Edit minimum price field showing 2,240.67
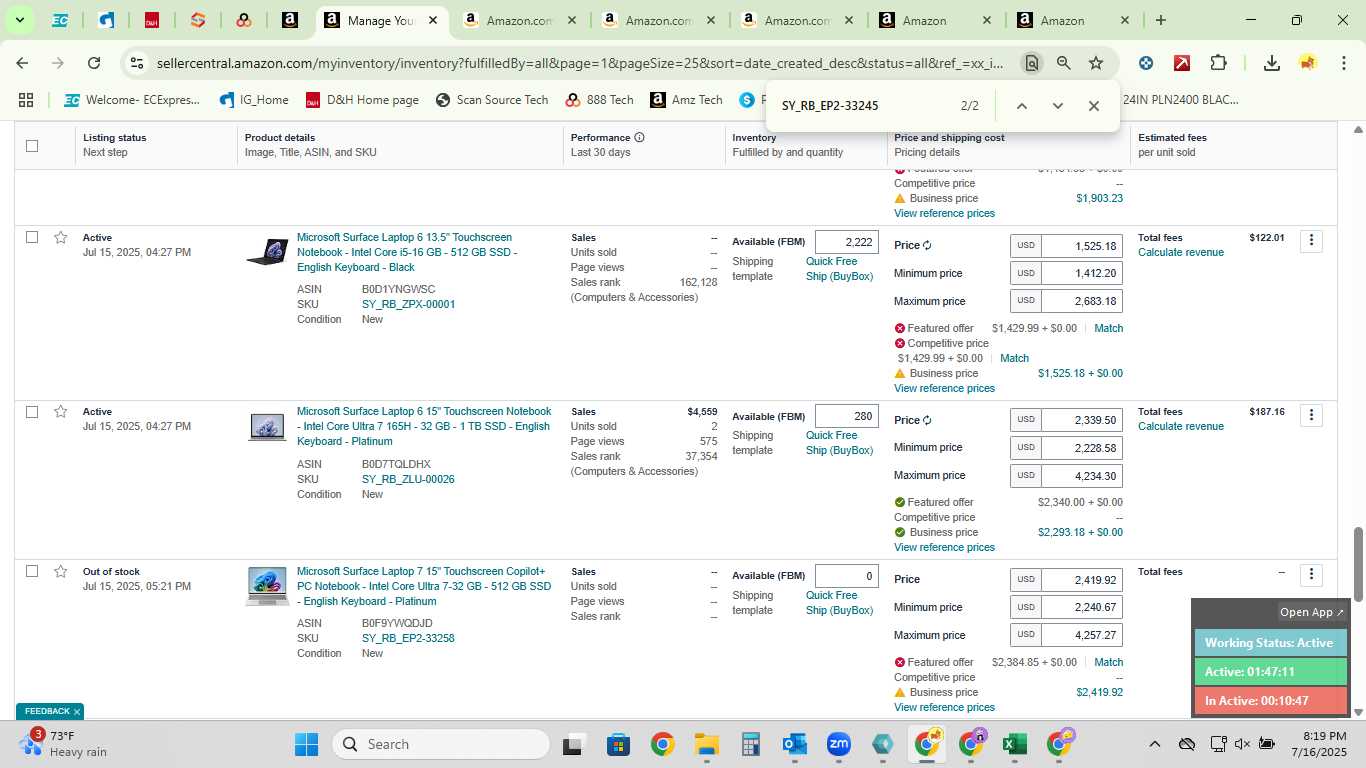 point(1082,607)
